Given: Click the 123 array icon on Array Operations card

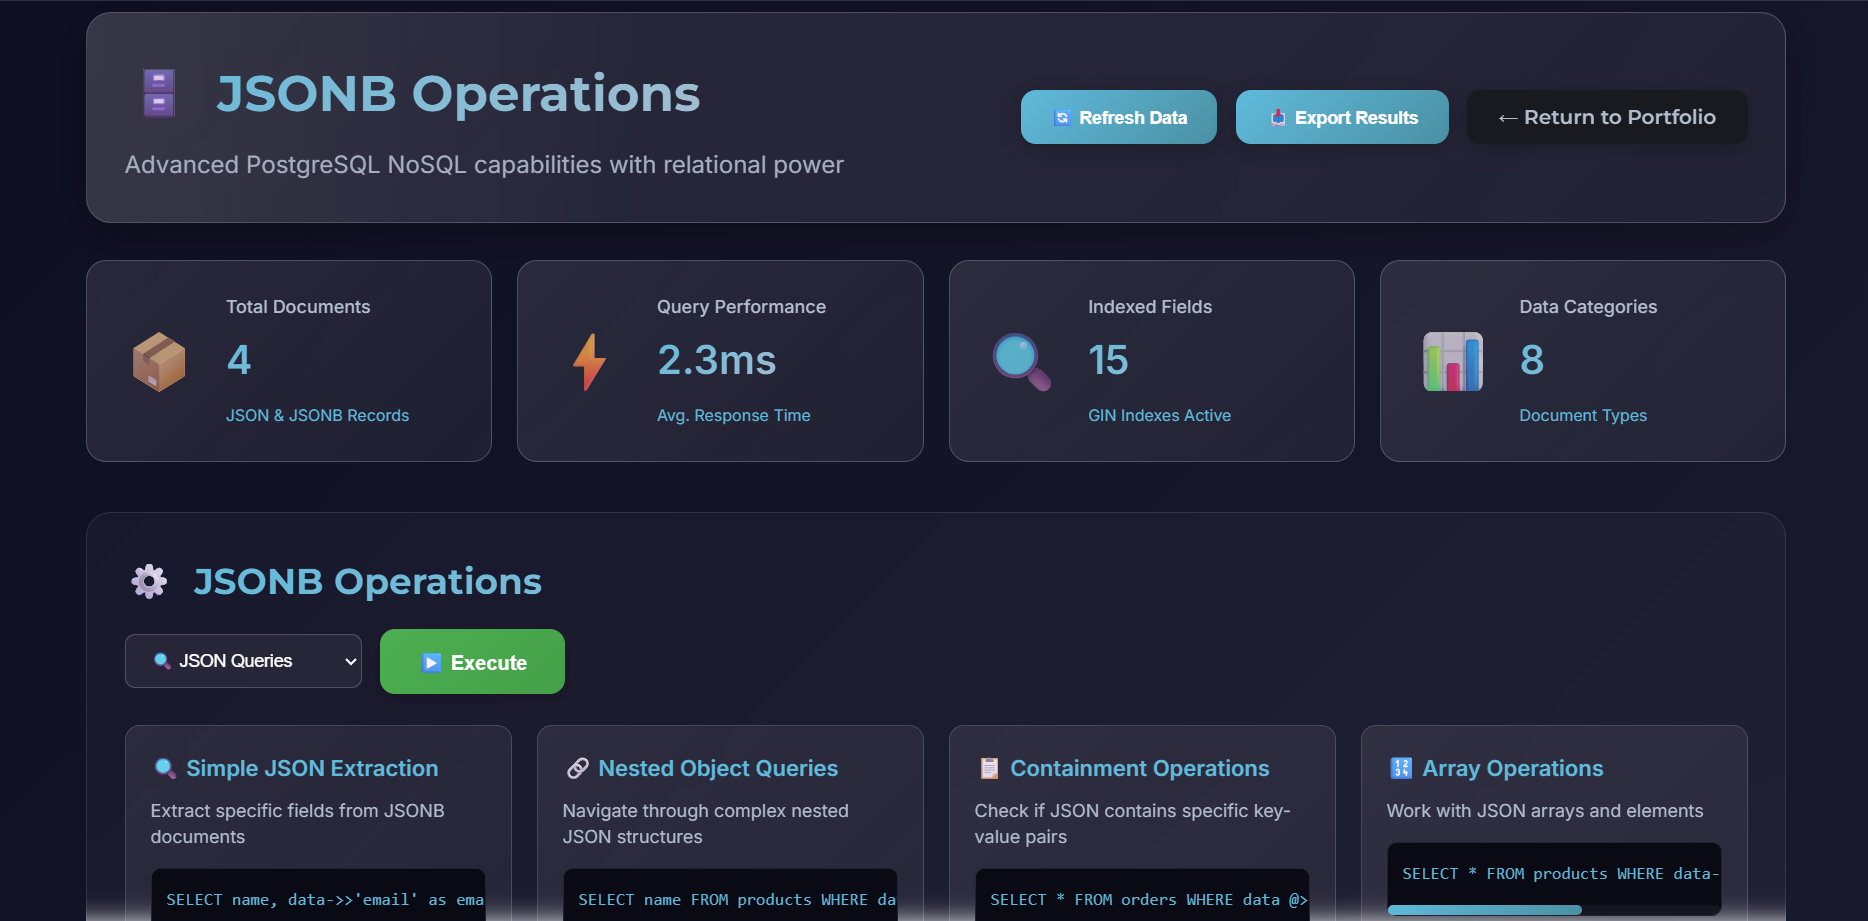Looking at the screenshot, I should pyautogui.click(x=1400, y=767).
